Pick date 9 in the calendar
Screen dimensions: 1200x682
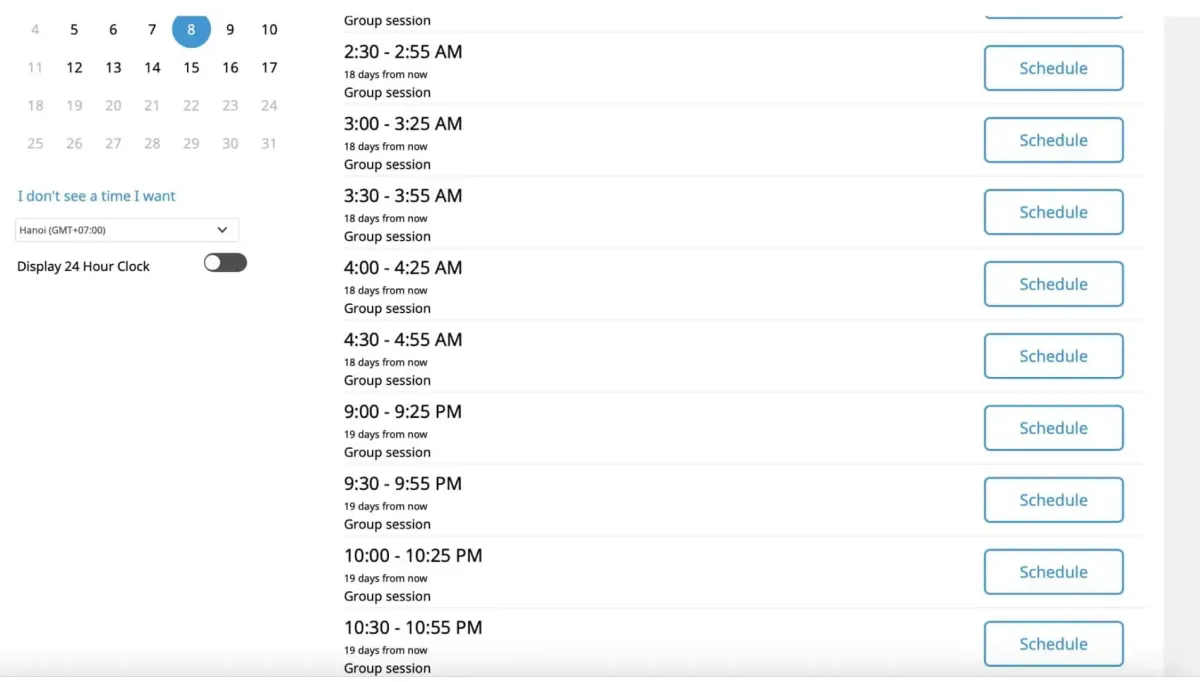tap(230, 30)
